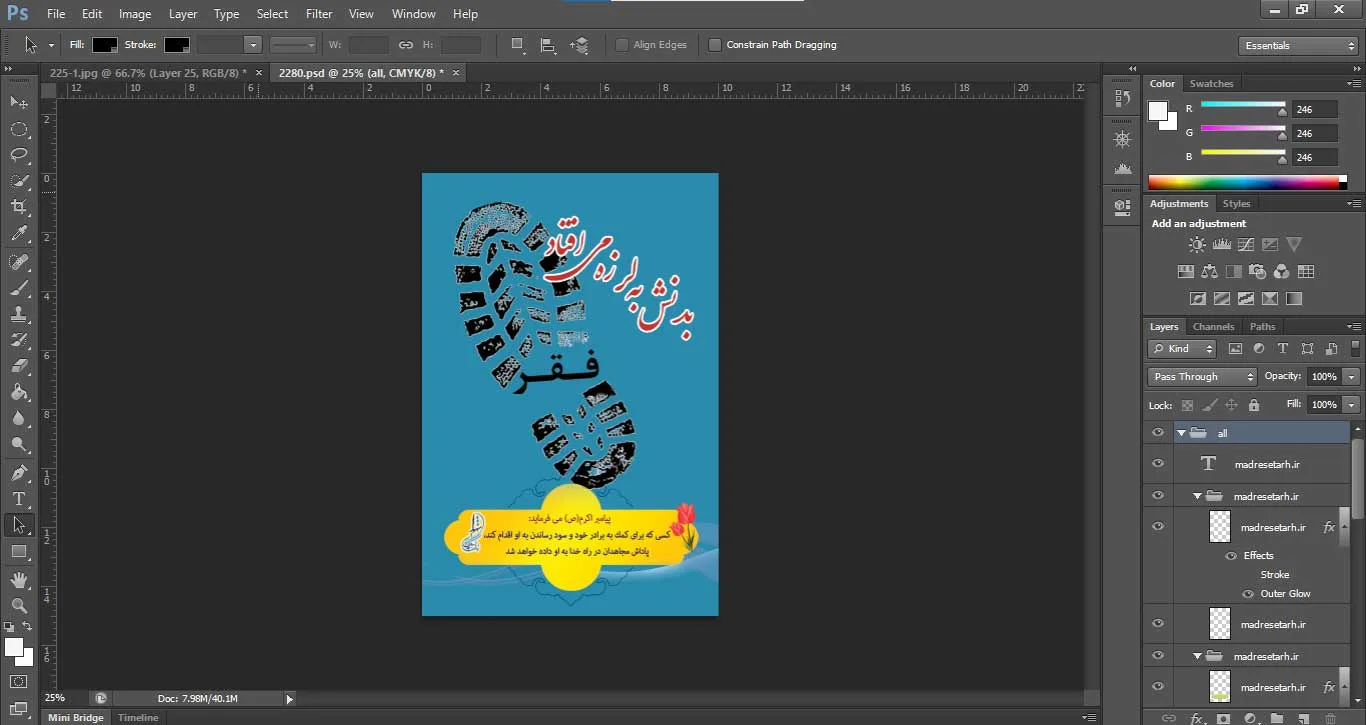Open the Layer menu
1366x725 pixels.
[183, 14]
